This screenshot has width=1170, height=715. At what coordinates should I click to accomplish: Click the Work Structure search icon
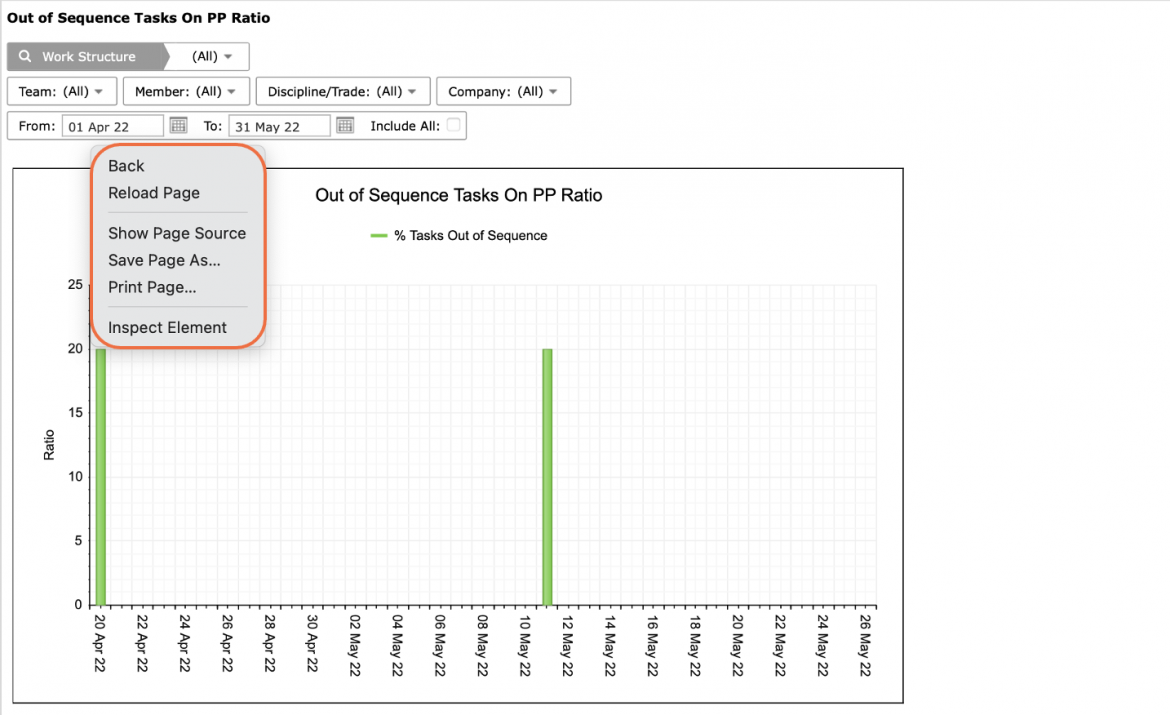pyautogui.click(x=25, y=56)
